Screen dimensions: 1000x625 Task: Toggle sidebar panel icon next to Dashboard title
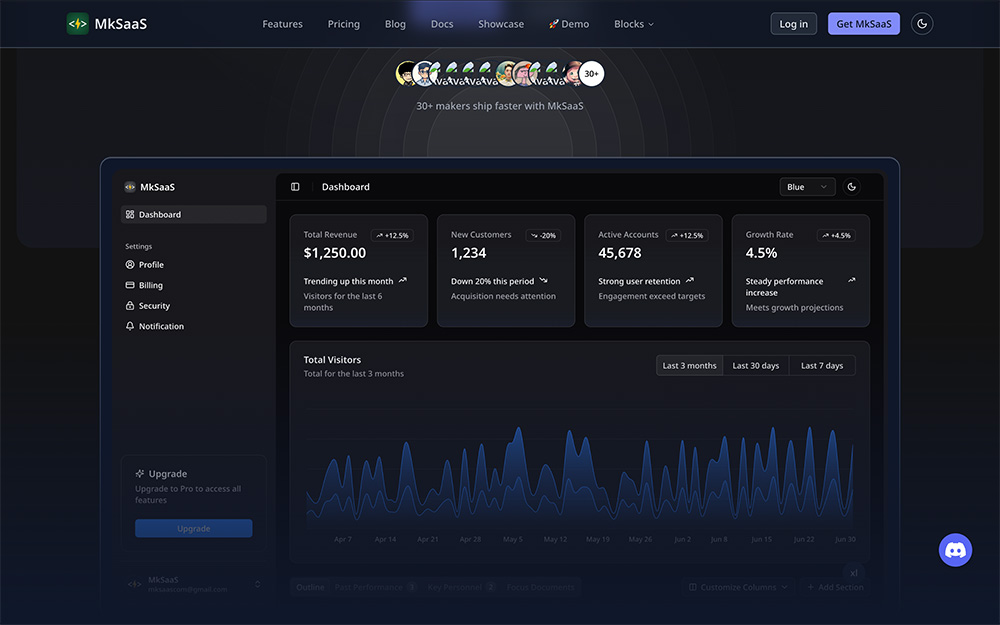(295, 187)
